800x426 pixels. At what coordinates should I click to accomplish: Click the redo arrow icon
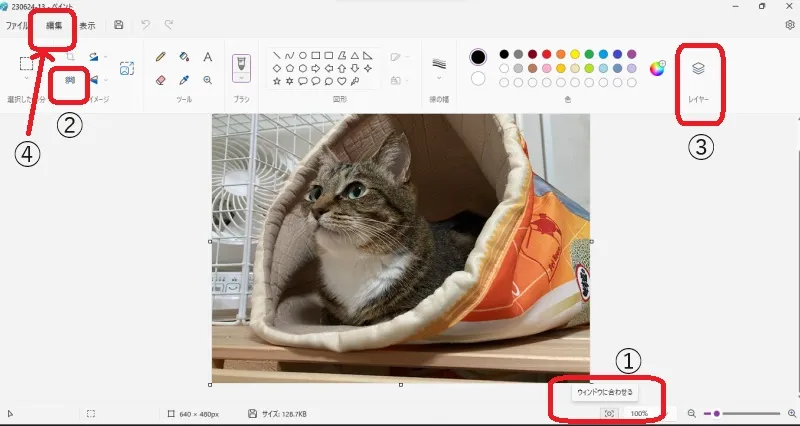point(168,24)
